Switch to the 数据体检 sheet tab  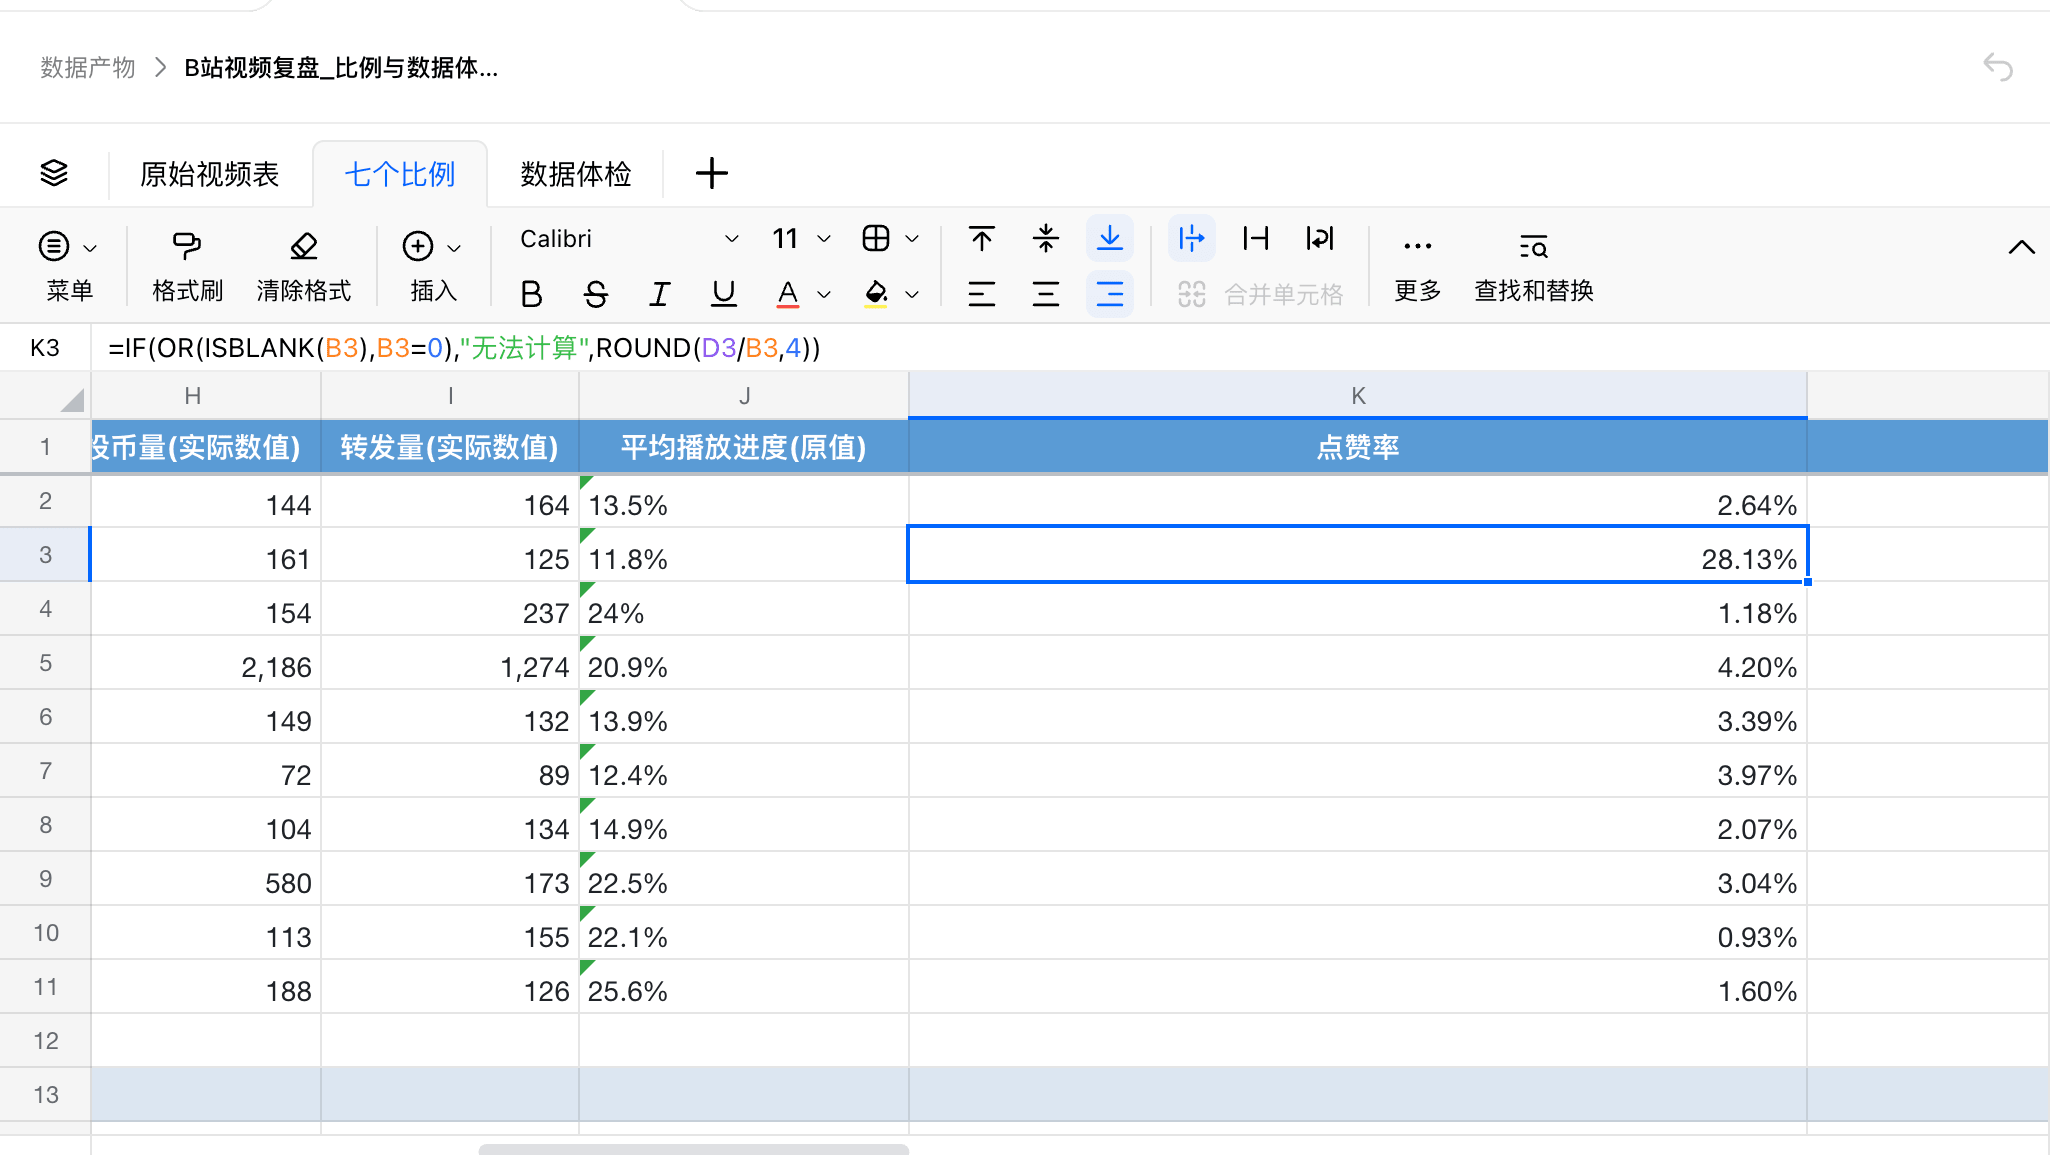576,174
